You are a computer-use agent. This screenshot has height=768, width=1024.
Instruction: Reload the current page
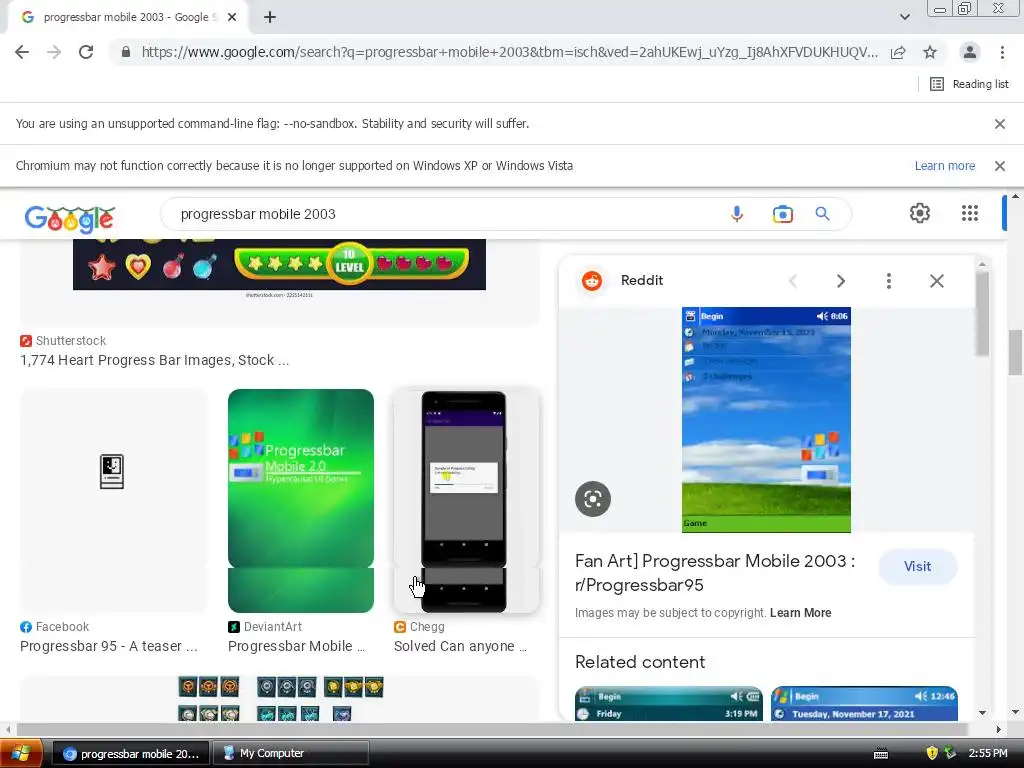click(86, 52)
